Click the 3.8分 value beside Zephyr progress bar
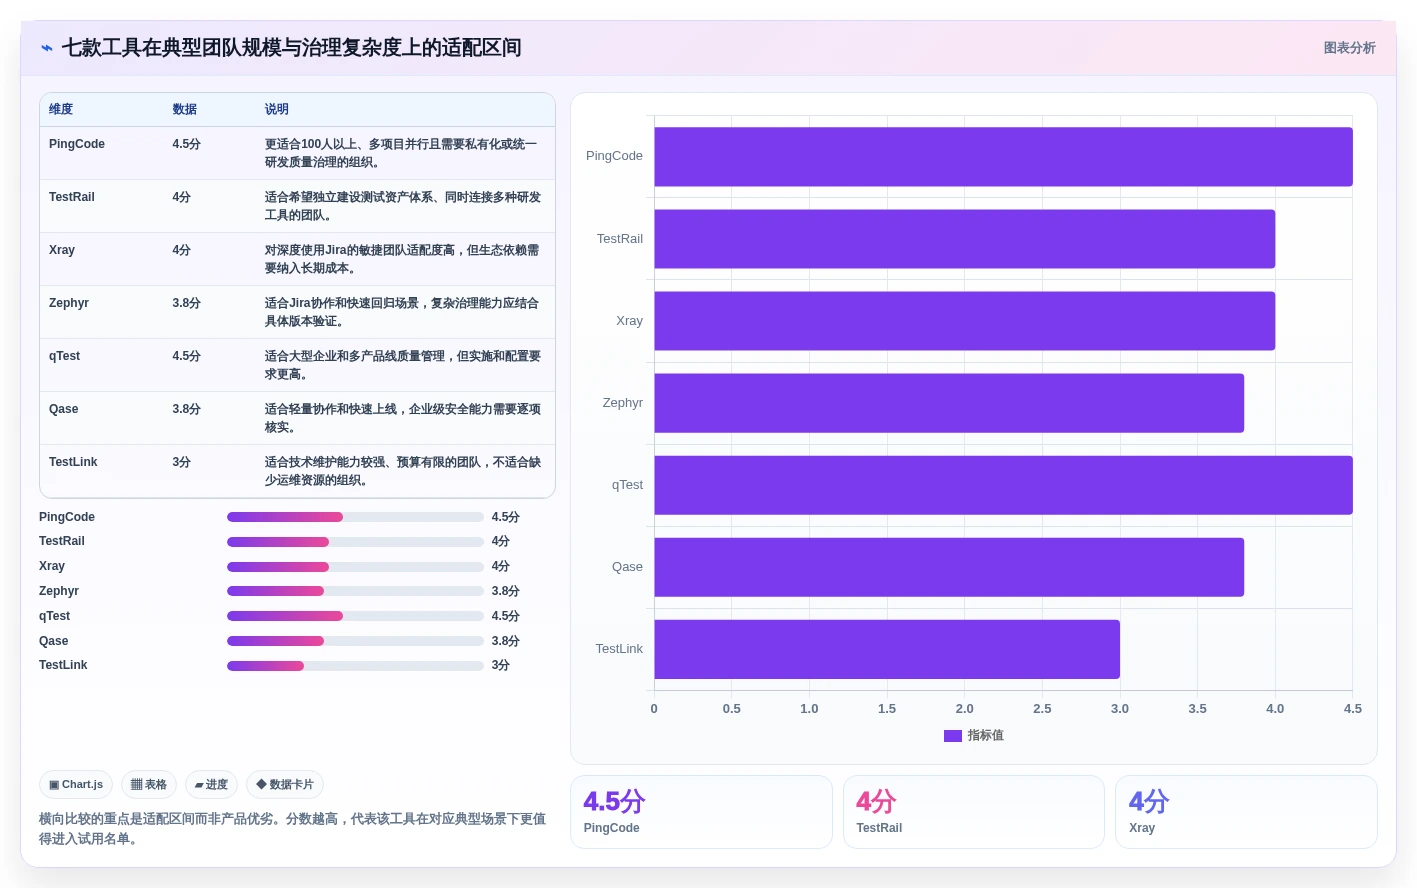 click(x=505, y=591)
